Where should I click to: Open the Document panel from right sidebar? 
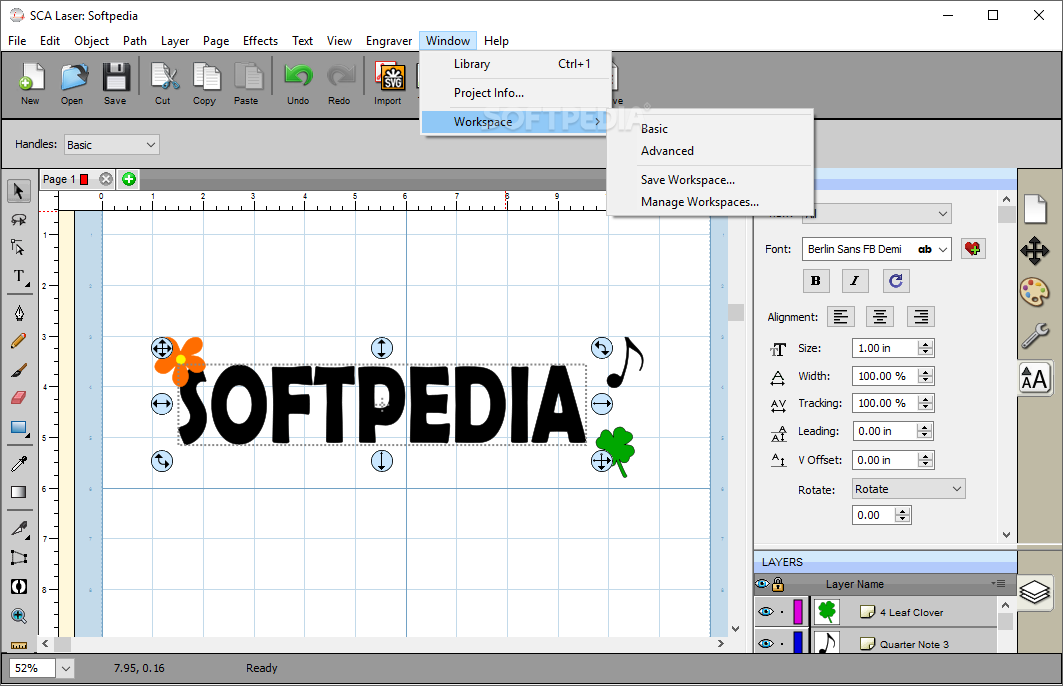coord(1035,209)
